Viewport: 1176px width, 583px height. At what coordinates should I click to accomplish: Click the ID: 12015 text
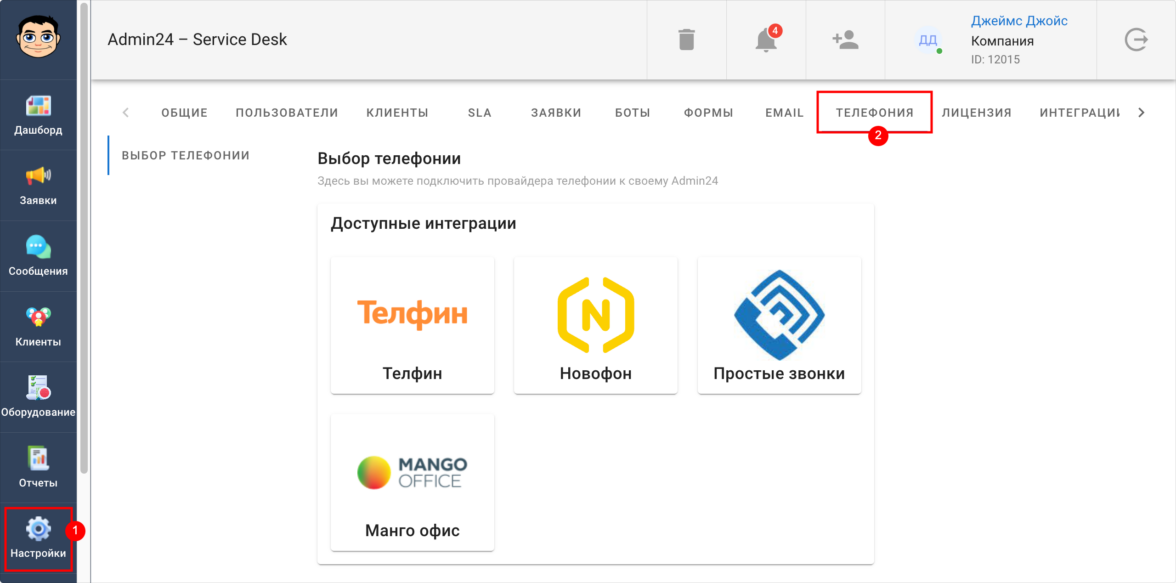pyautogui.click(x=995, y=59)
